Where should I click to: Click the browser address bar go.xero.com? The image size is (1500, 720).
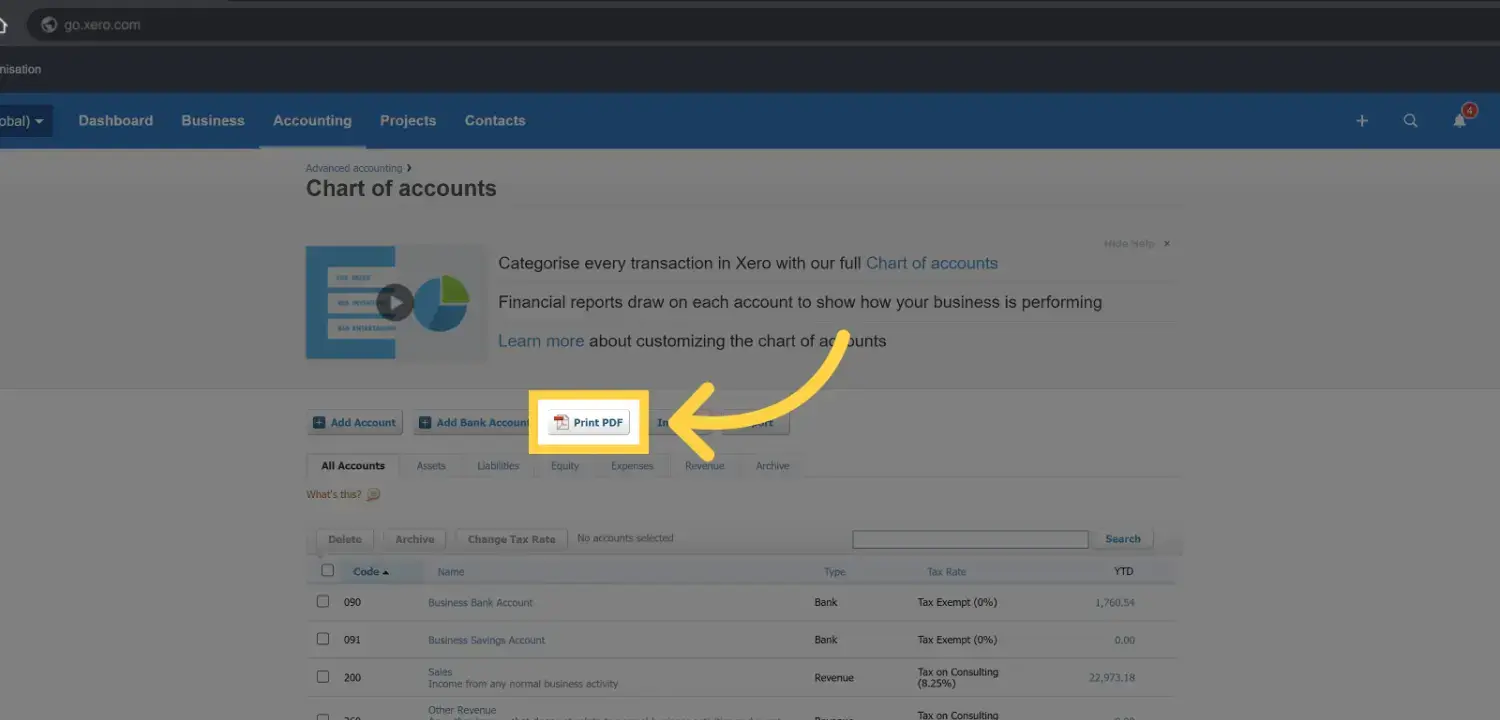pyautogui.click(x=102, y=25)
